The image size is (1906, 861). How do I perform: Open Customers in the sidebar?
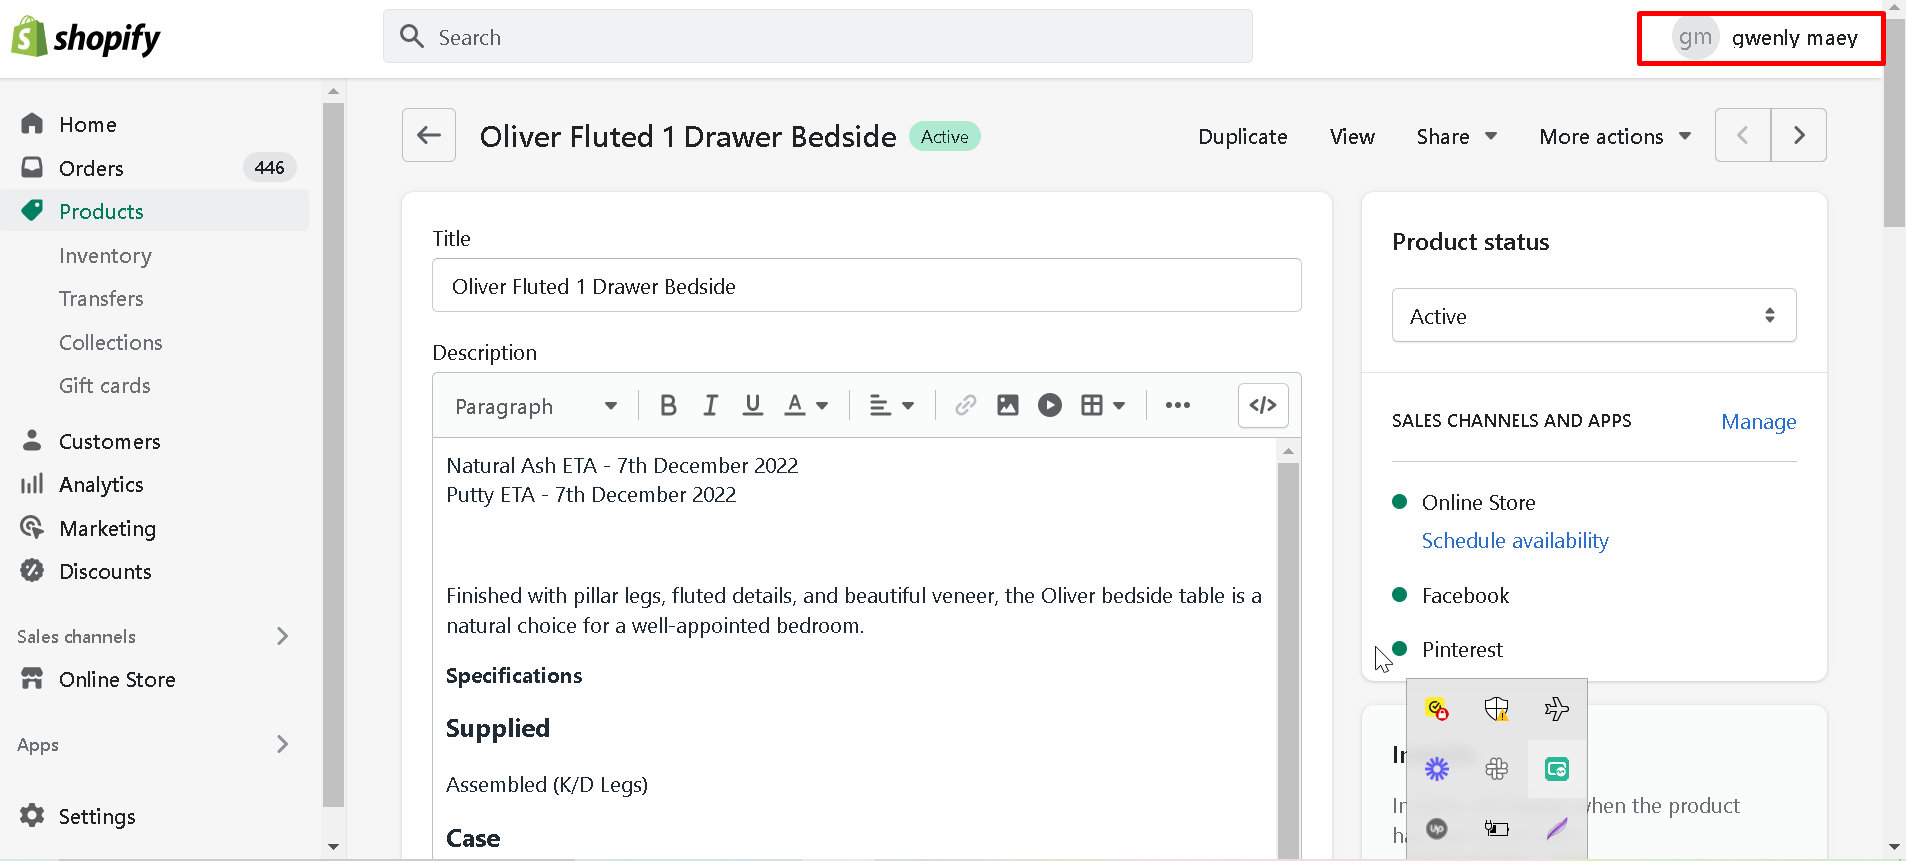[109, 441]
